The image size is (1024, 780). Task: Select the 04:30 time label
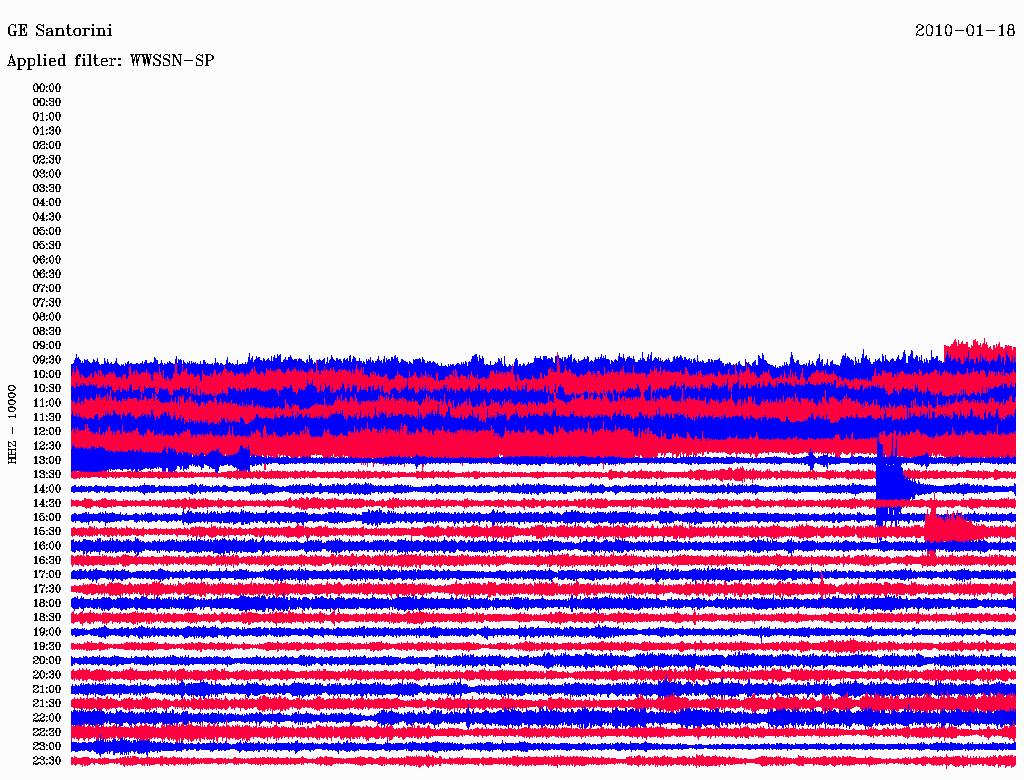(46, 217)
